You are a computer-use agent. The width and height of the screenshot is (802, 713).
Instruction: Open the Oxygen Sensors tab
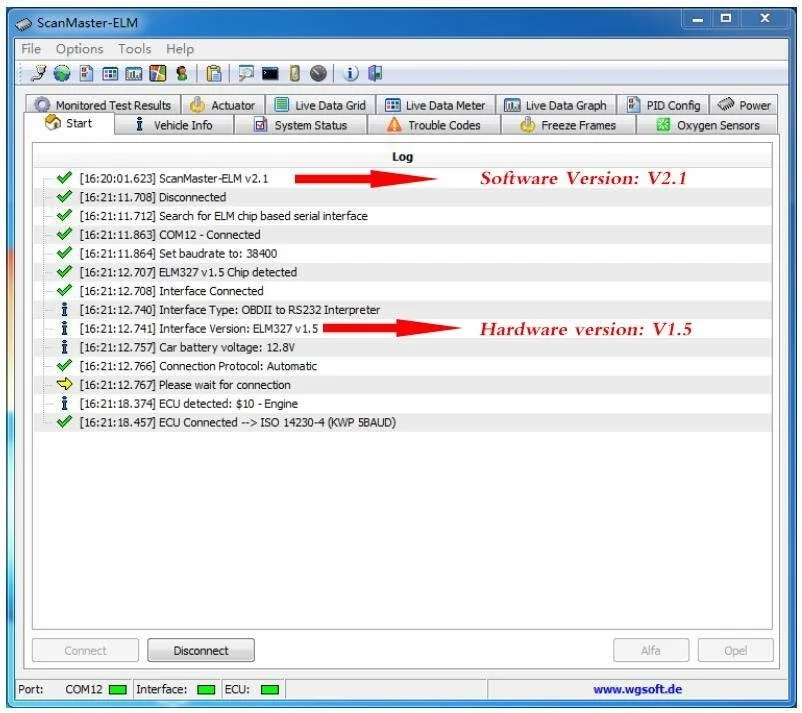[x=707, y=125]
